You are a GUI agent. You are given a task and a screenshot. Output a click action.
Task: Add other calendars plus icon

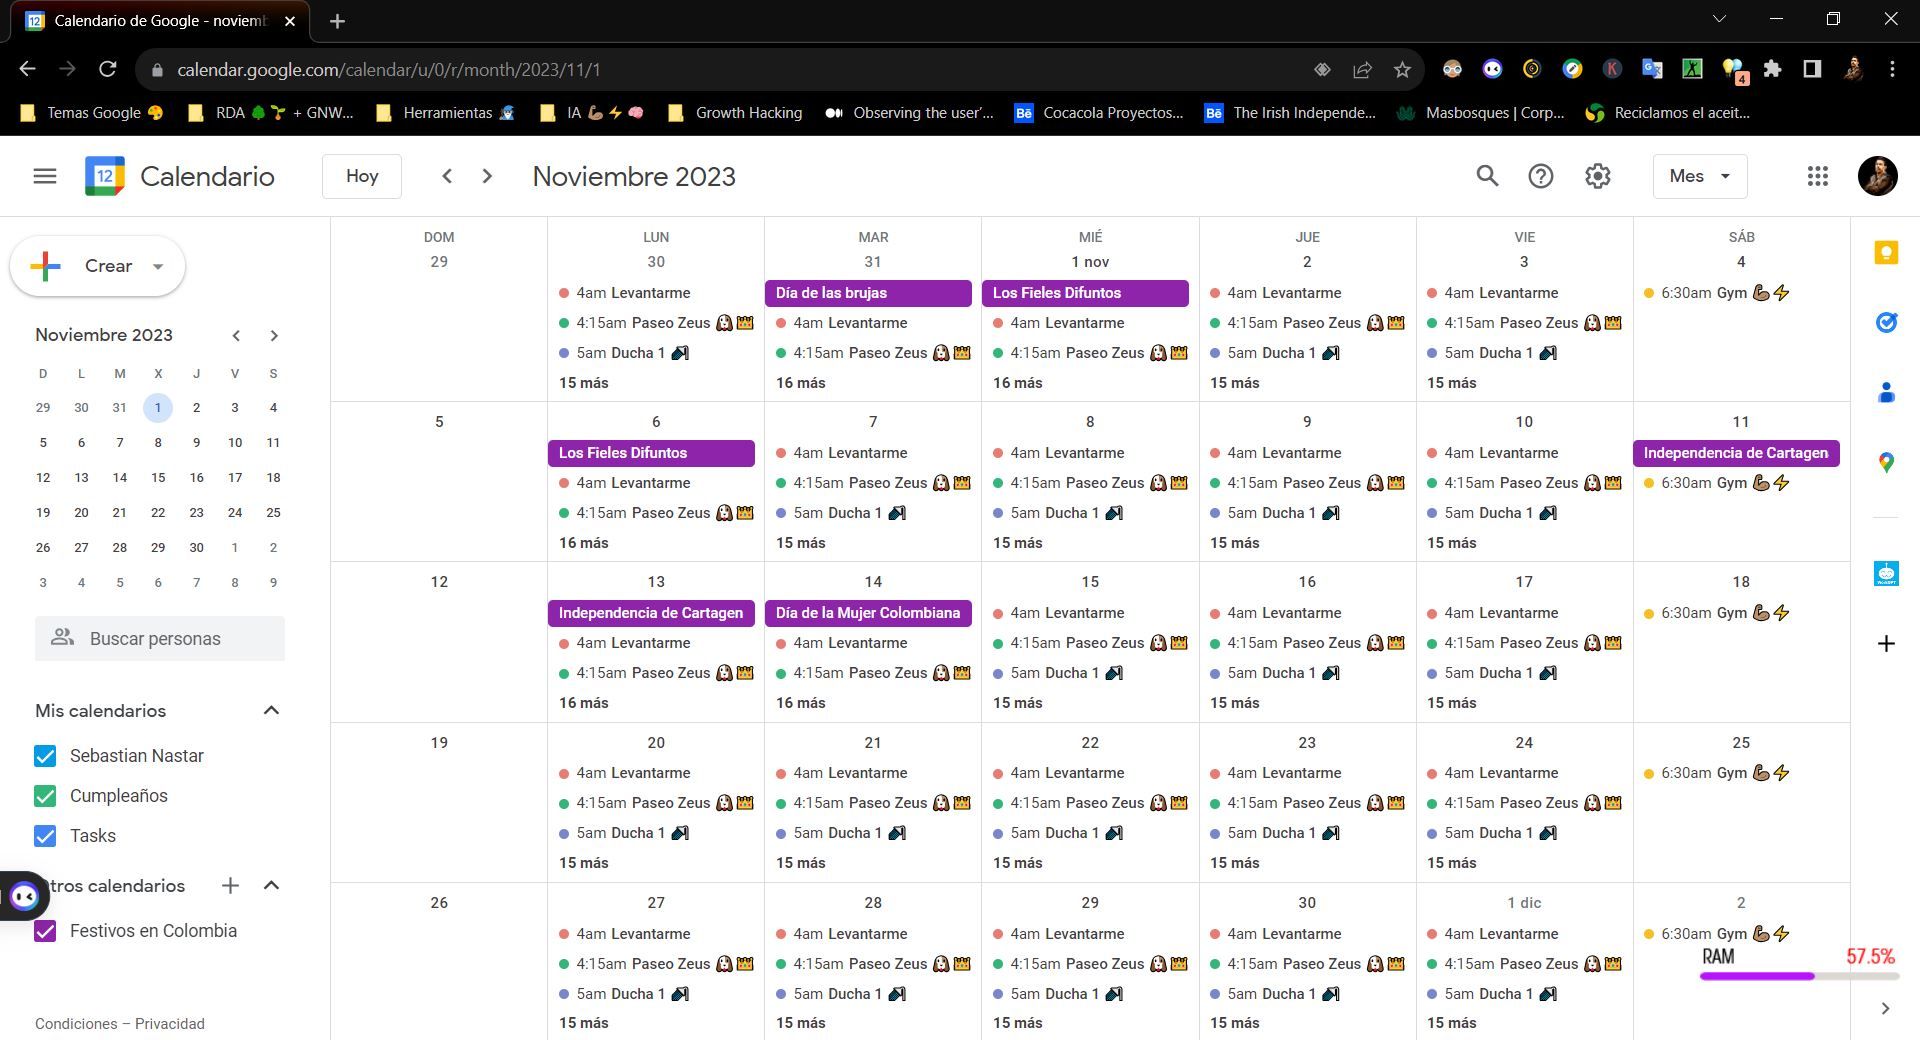230,885
